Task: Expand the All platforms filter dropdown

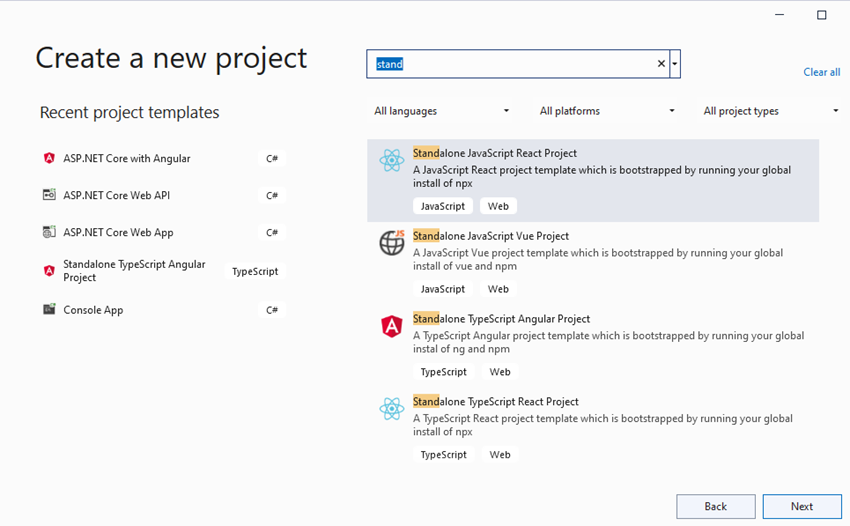Action: click(x=607, y=111)
